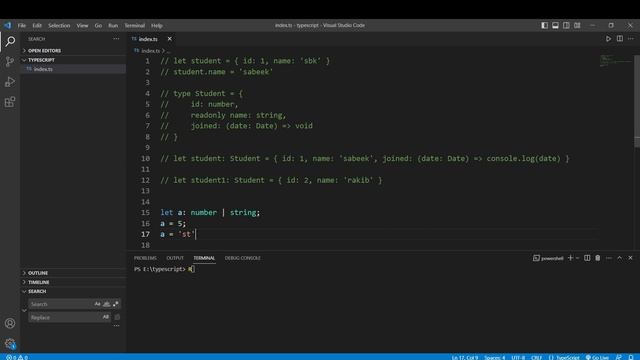This screenshot has width=640, height=360.
Task: Click Ln 17, Col 9 in status bar
Action: click(x=464, y=357)
